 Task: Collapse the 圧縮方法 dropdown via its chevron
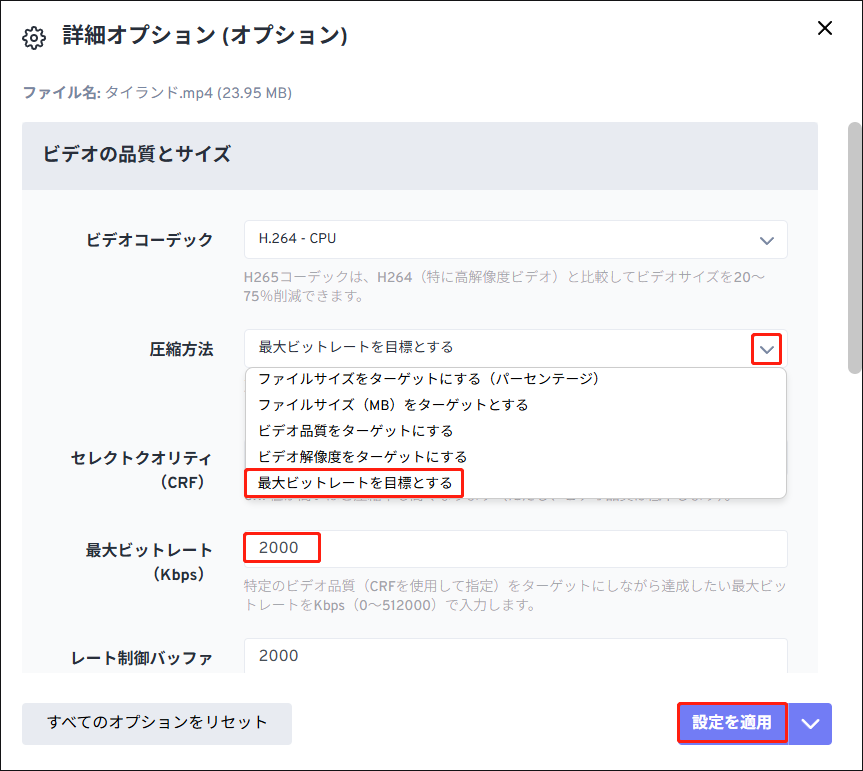point(767,348)
